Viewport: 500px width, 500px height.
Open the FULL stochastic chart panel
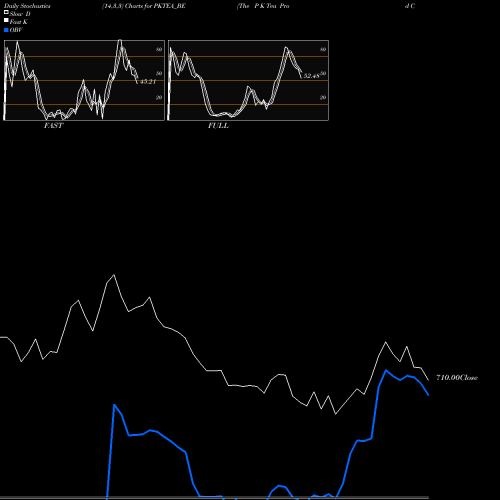(x=248, y=80)
